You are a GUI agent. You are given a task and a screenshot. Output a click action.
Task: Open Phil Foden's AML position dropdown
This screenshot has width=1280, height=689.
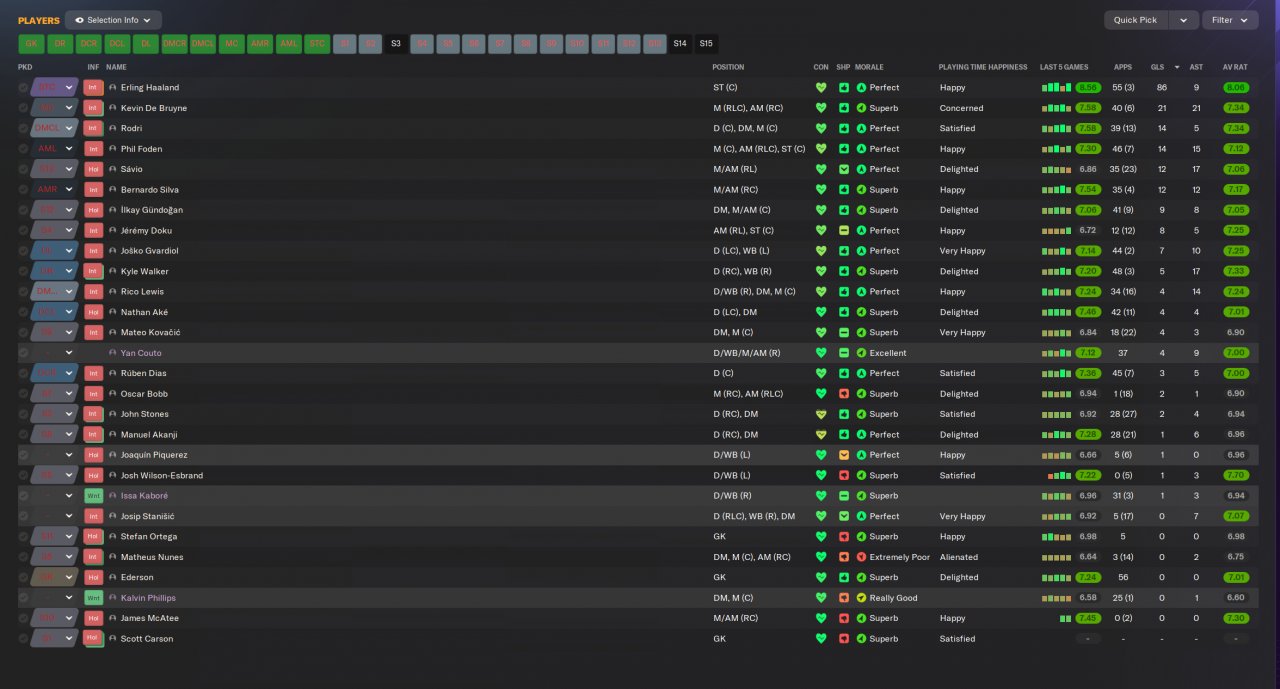point(54,149)
